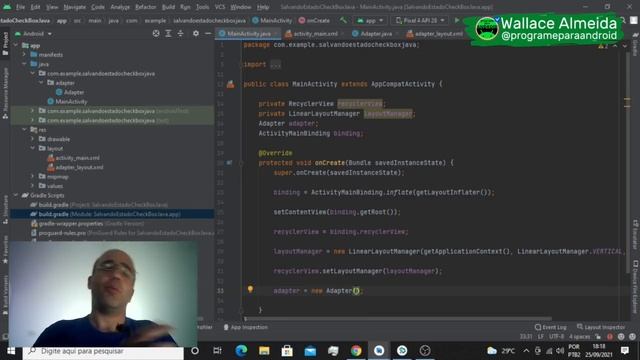Open Favorites tool window stripe
The height and width of the screenshot is (360, 640).
point(5,249)
